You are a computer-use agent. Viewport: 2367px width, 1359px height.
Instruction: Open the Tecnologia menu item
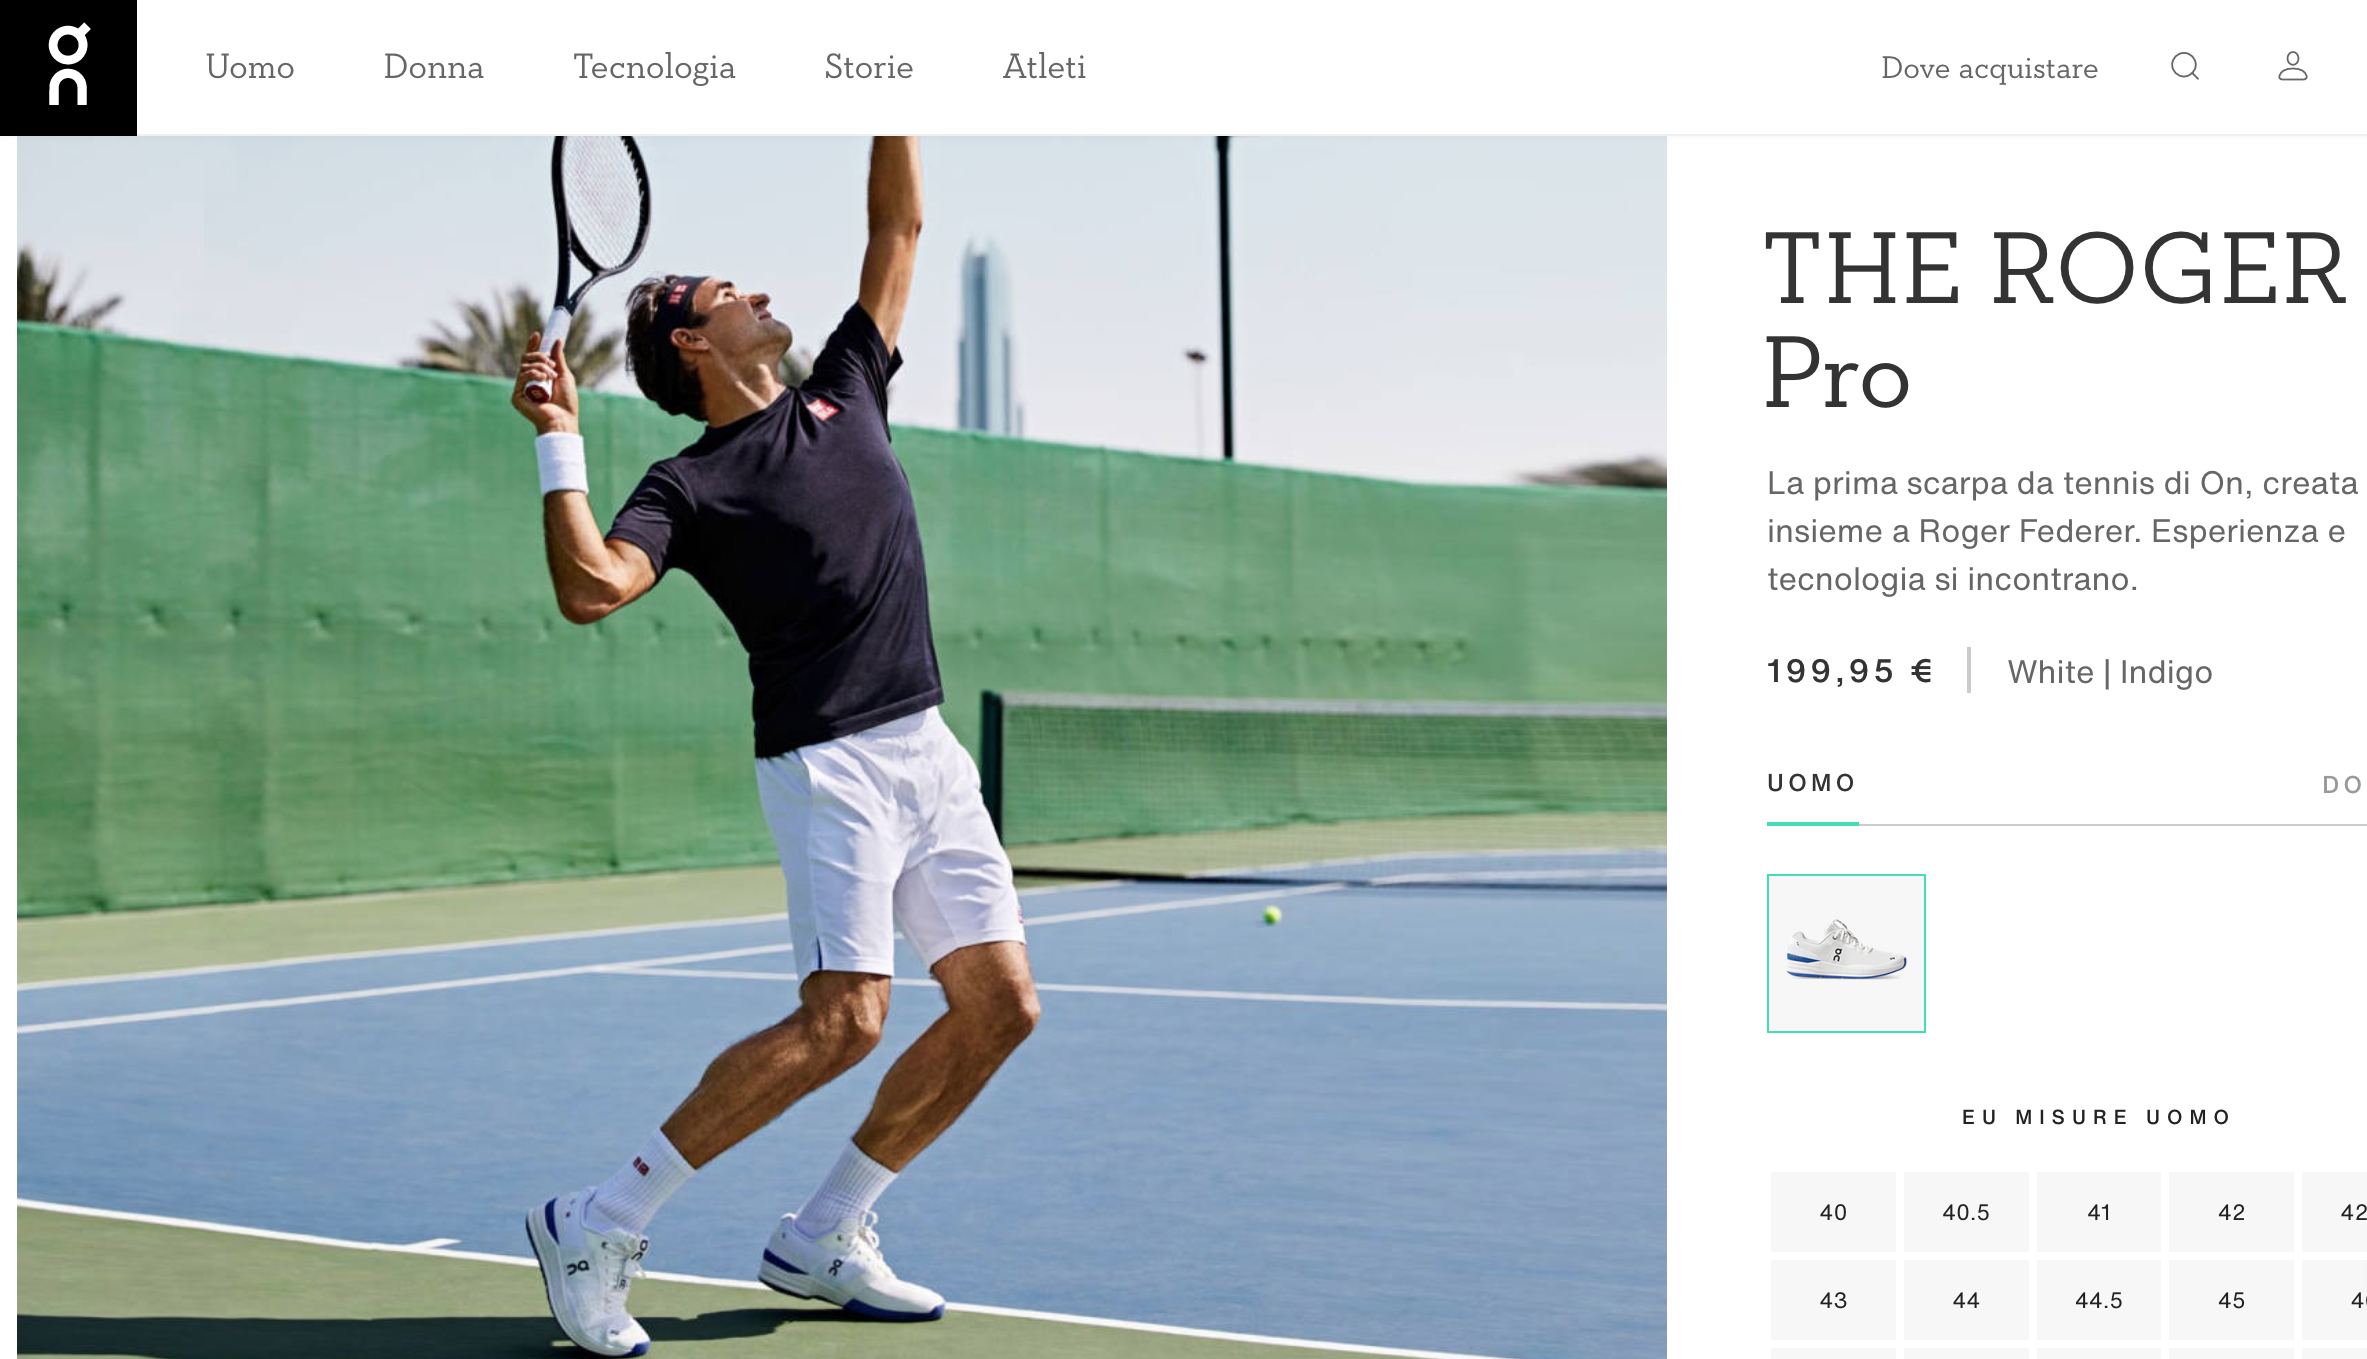point(654,67)
